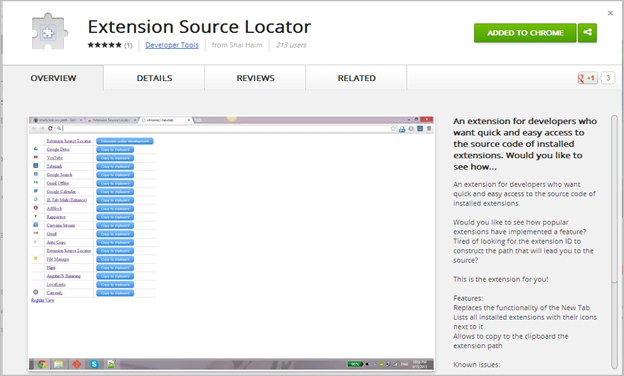Click the 'Known issues:' text
This screenshot has width=624, height=376.
tap(476, 364)
